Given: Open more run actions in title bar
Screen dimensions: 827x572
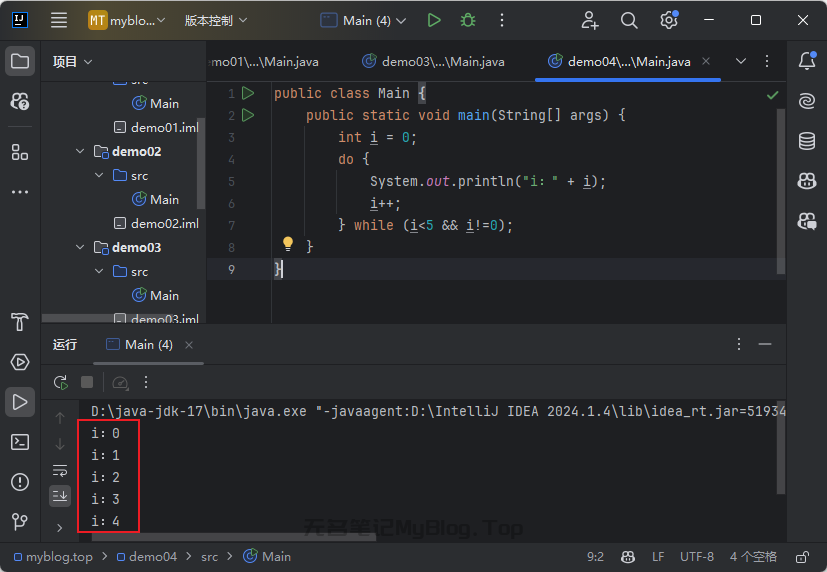Looking at the screenshot, I should 502,21.
